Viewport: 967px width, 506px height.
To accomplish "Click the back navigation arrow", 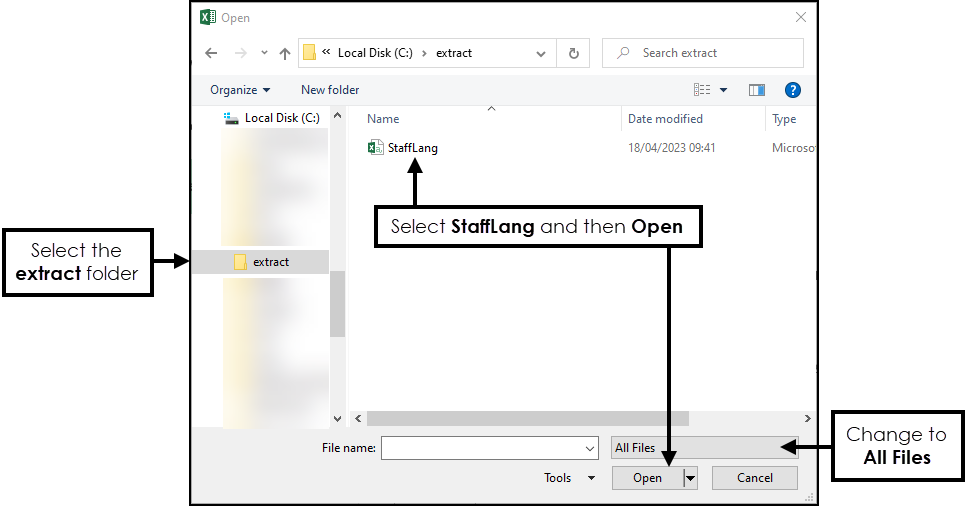I will point(211,53).
